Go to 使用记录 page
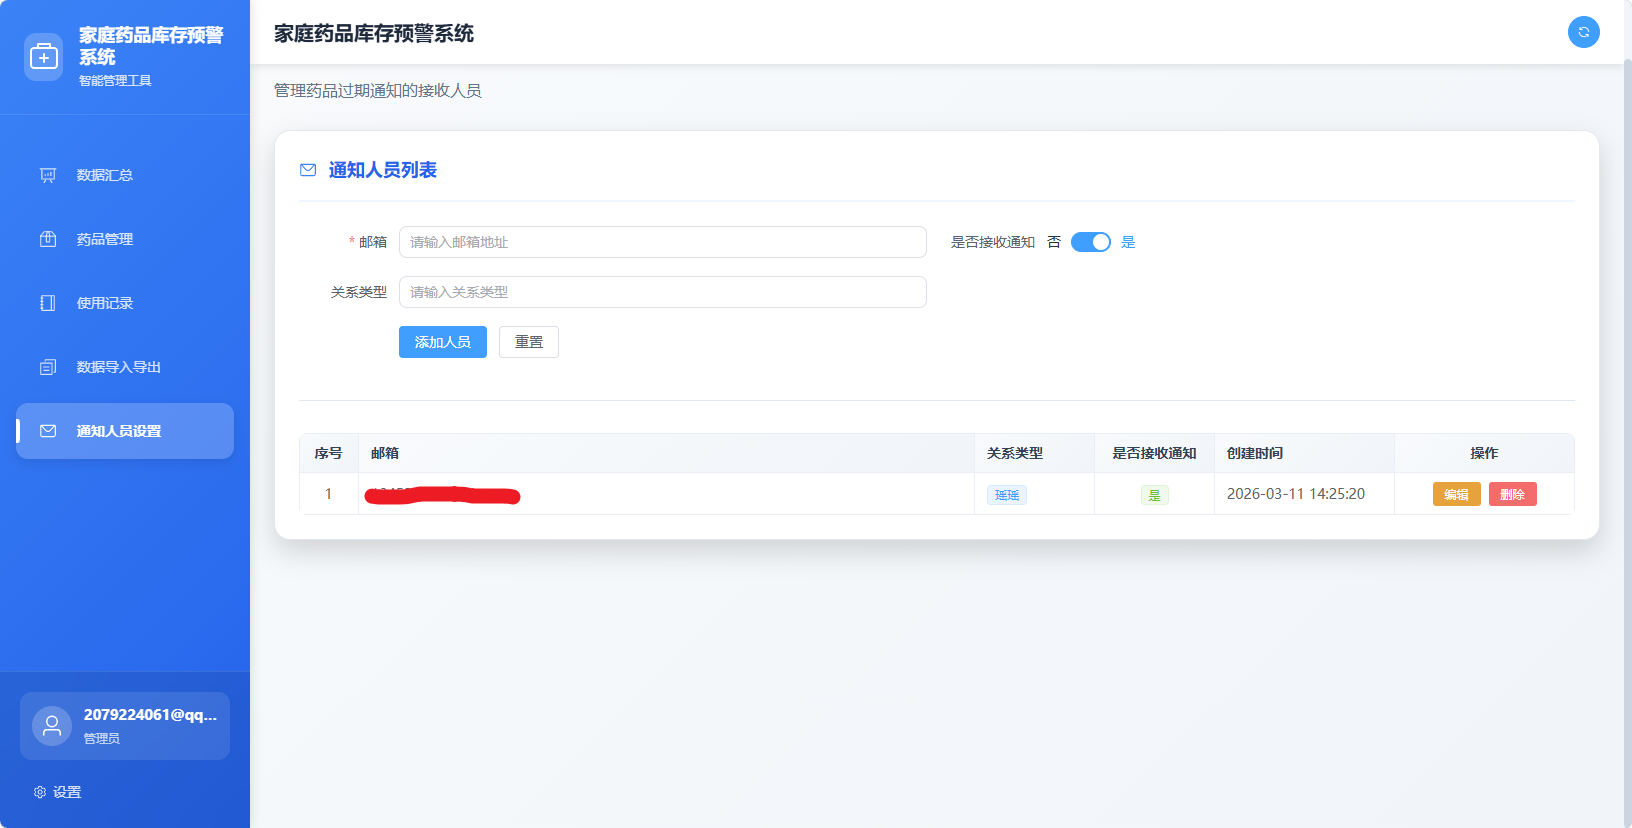This screenshot has width=1632, height=828. pos(125,303)
